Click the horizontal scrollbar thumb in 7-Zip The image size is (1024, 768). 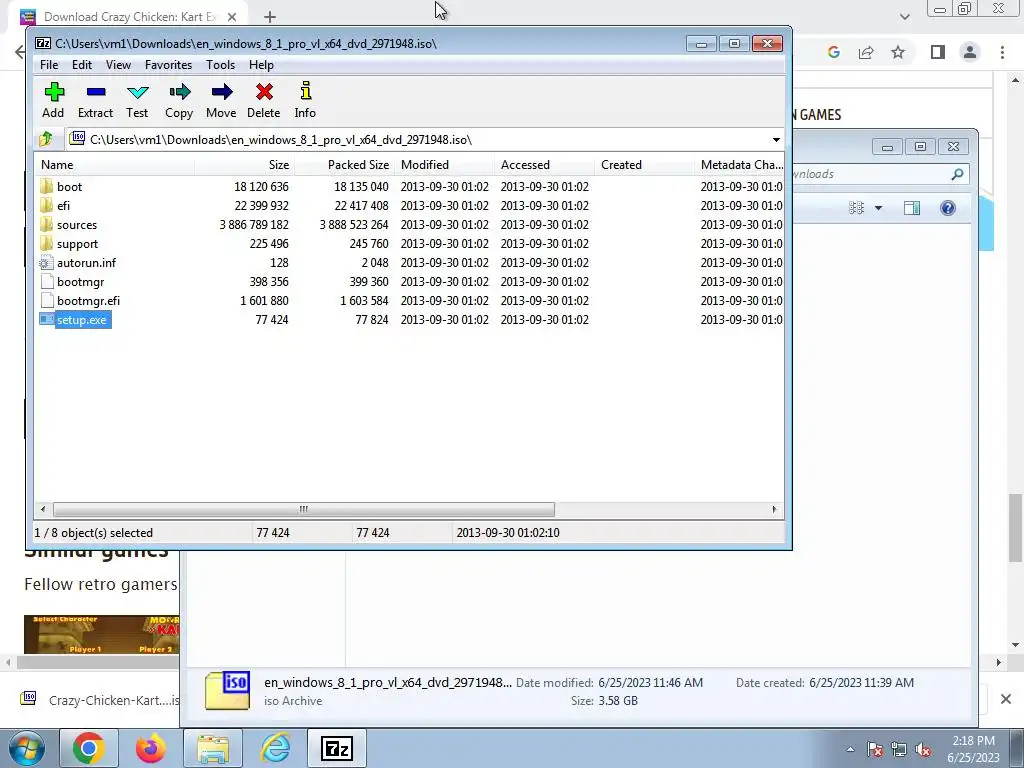[x=304, y=509]
